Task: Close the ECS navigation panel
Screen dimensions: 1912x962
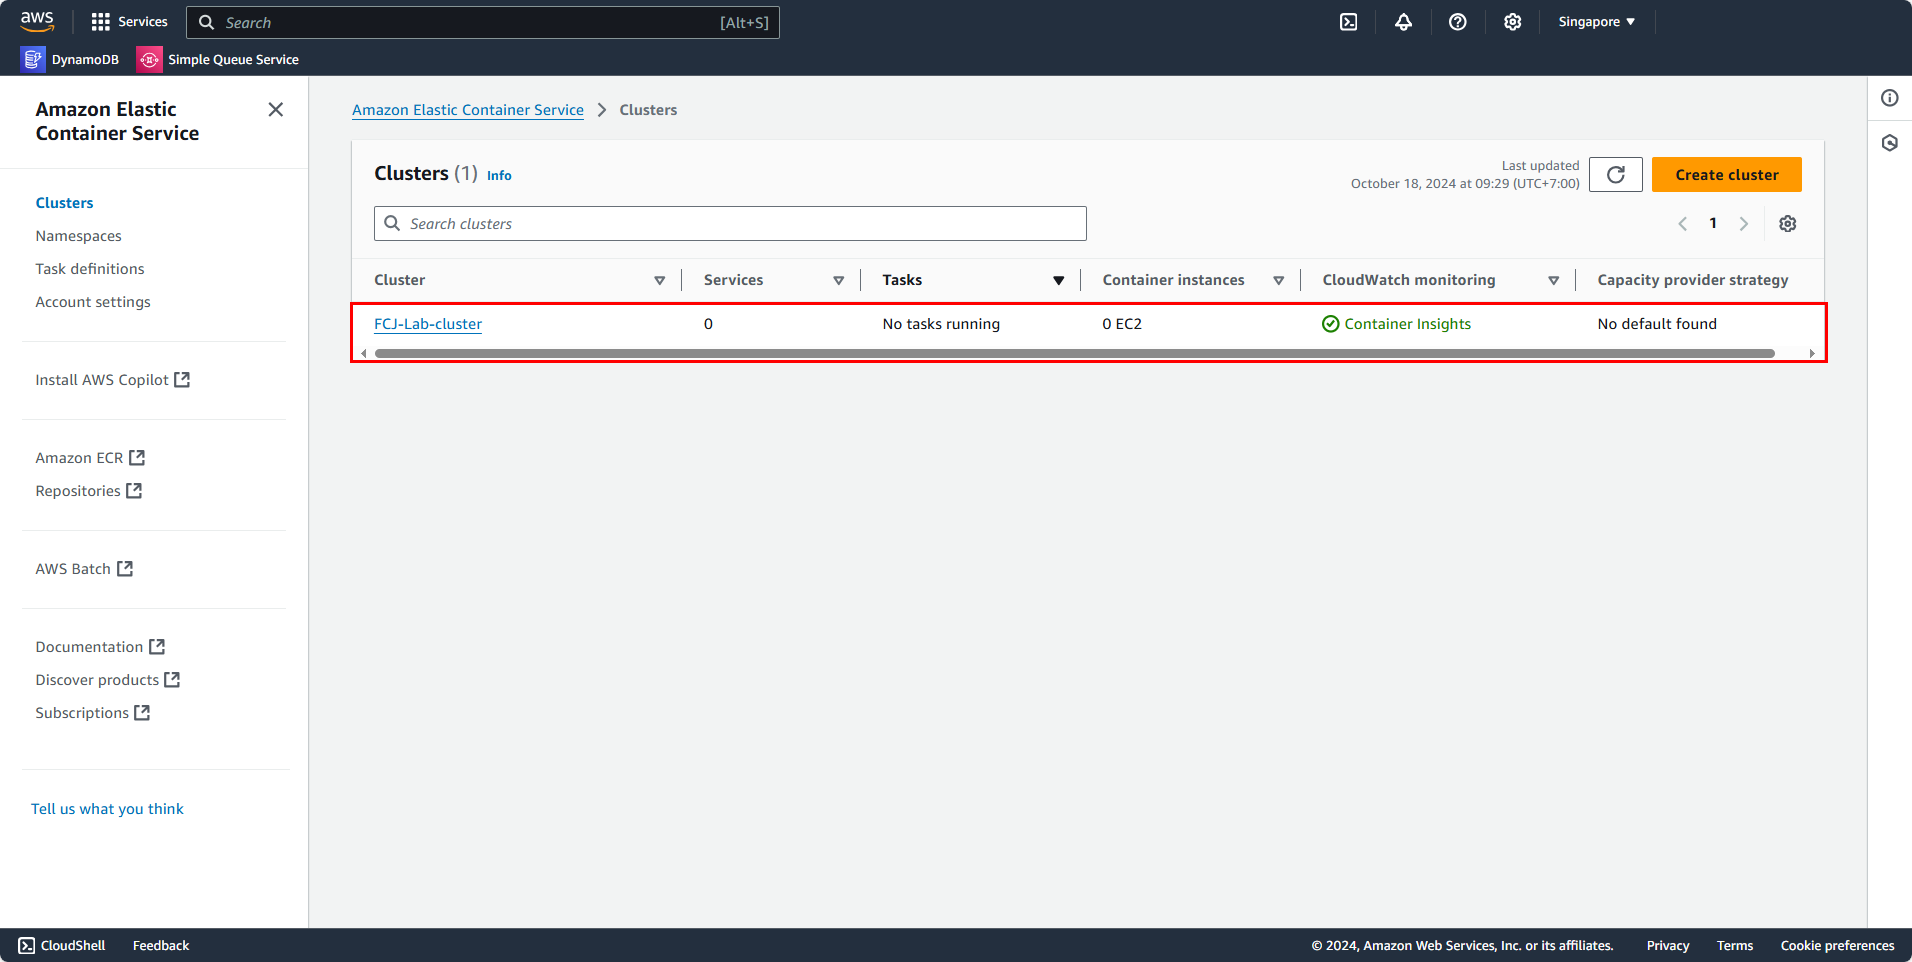Action: (x=276, y=109)
